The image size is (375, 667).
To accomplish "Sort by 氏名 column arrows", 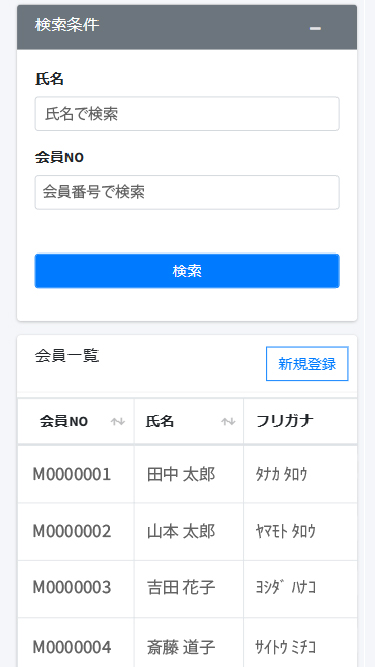I will click(228, 422).
